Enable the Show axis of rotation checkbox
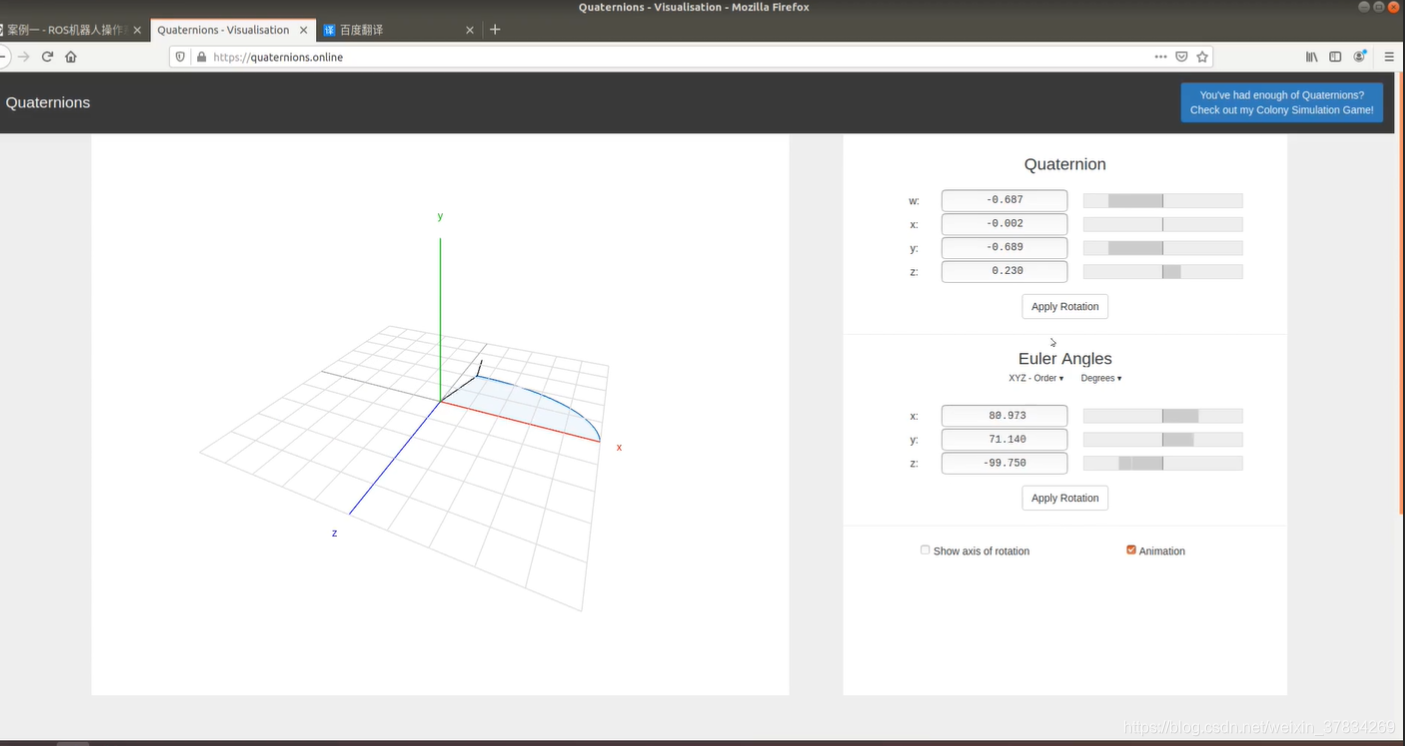The height and width of the screenshot is (746, 1405). click(925, 550)
